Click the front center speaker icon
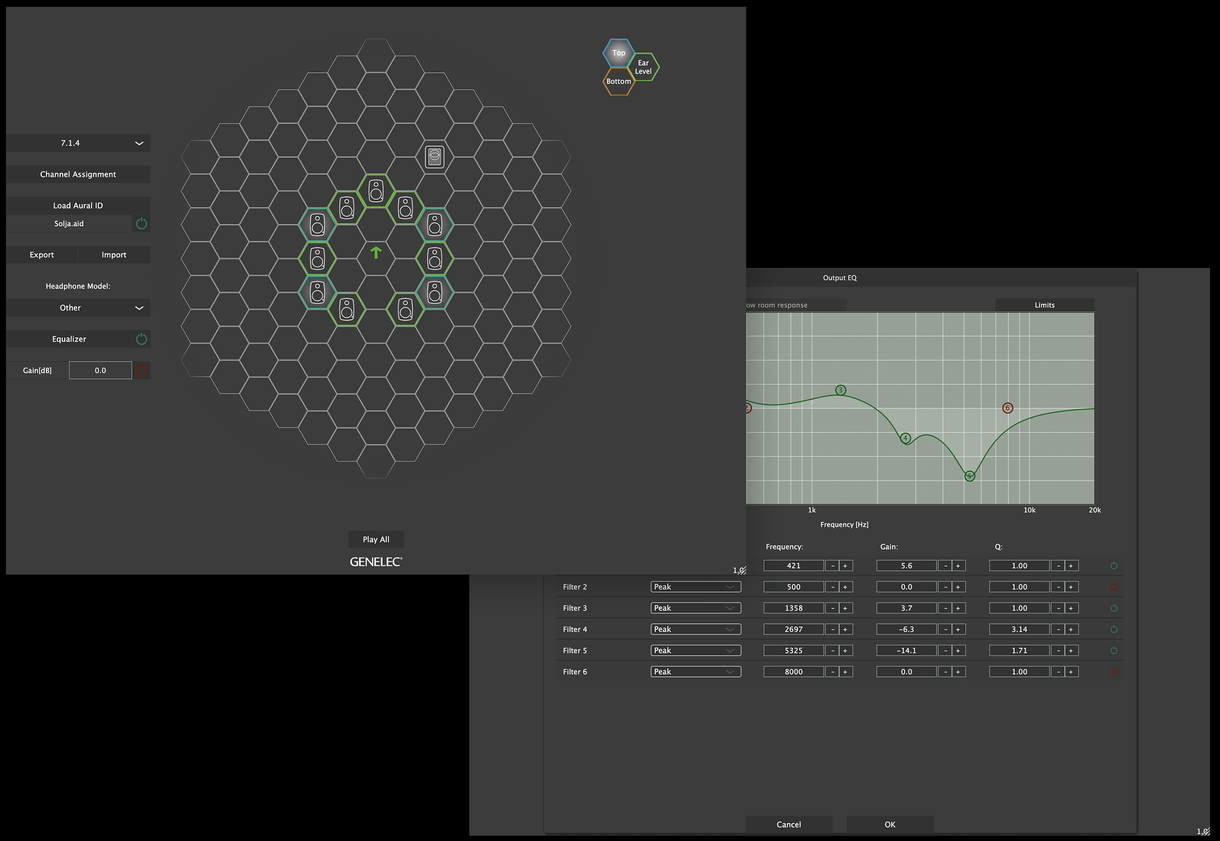Viewport: 1220px width, 841px height. pyautogui.click(x=376, y=191)
